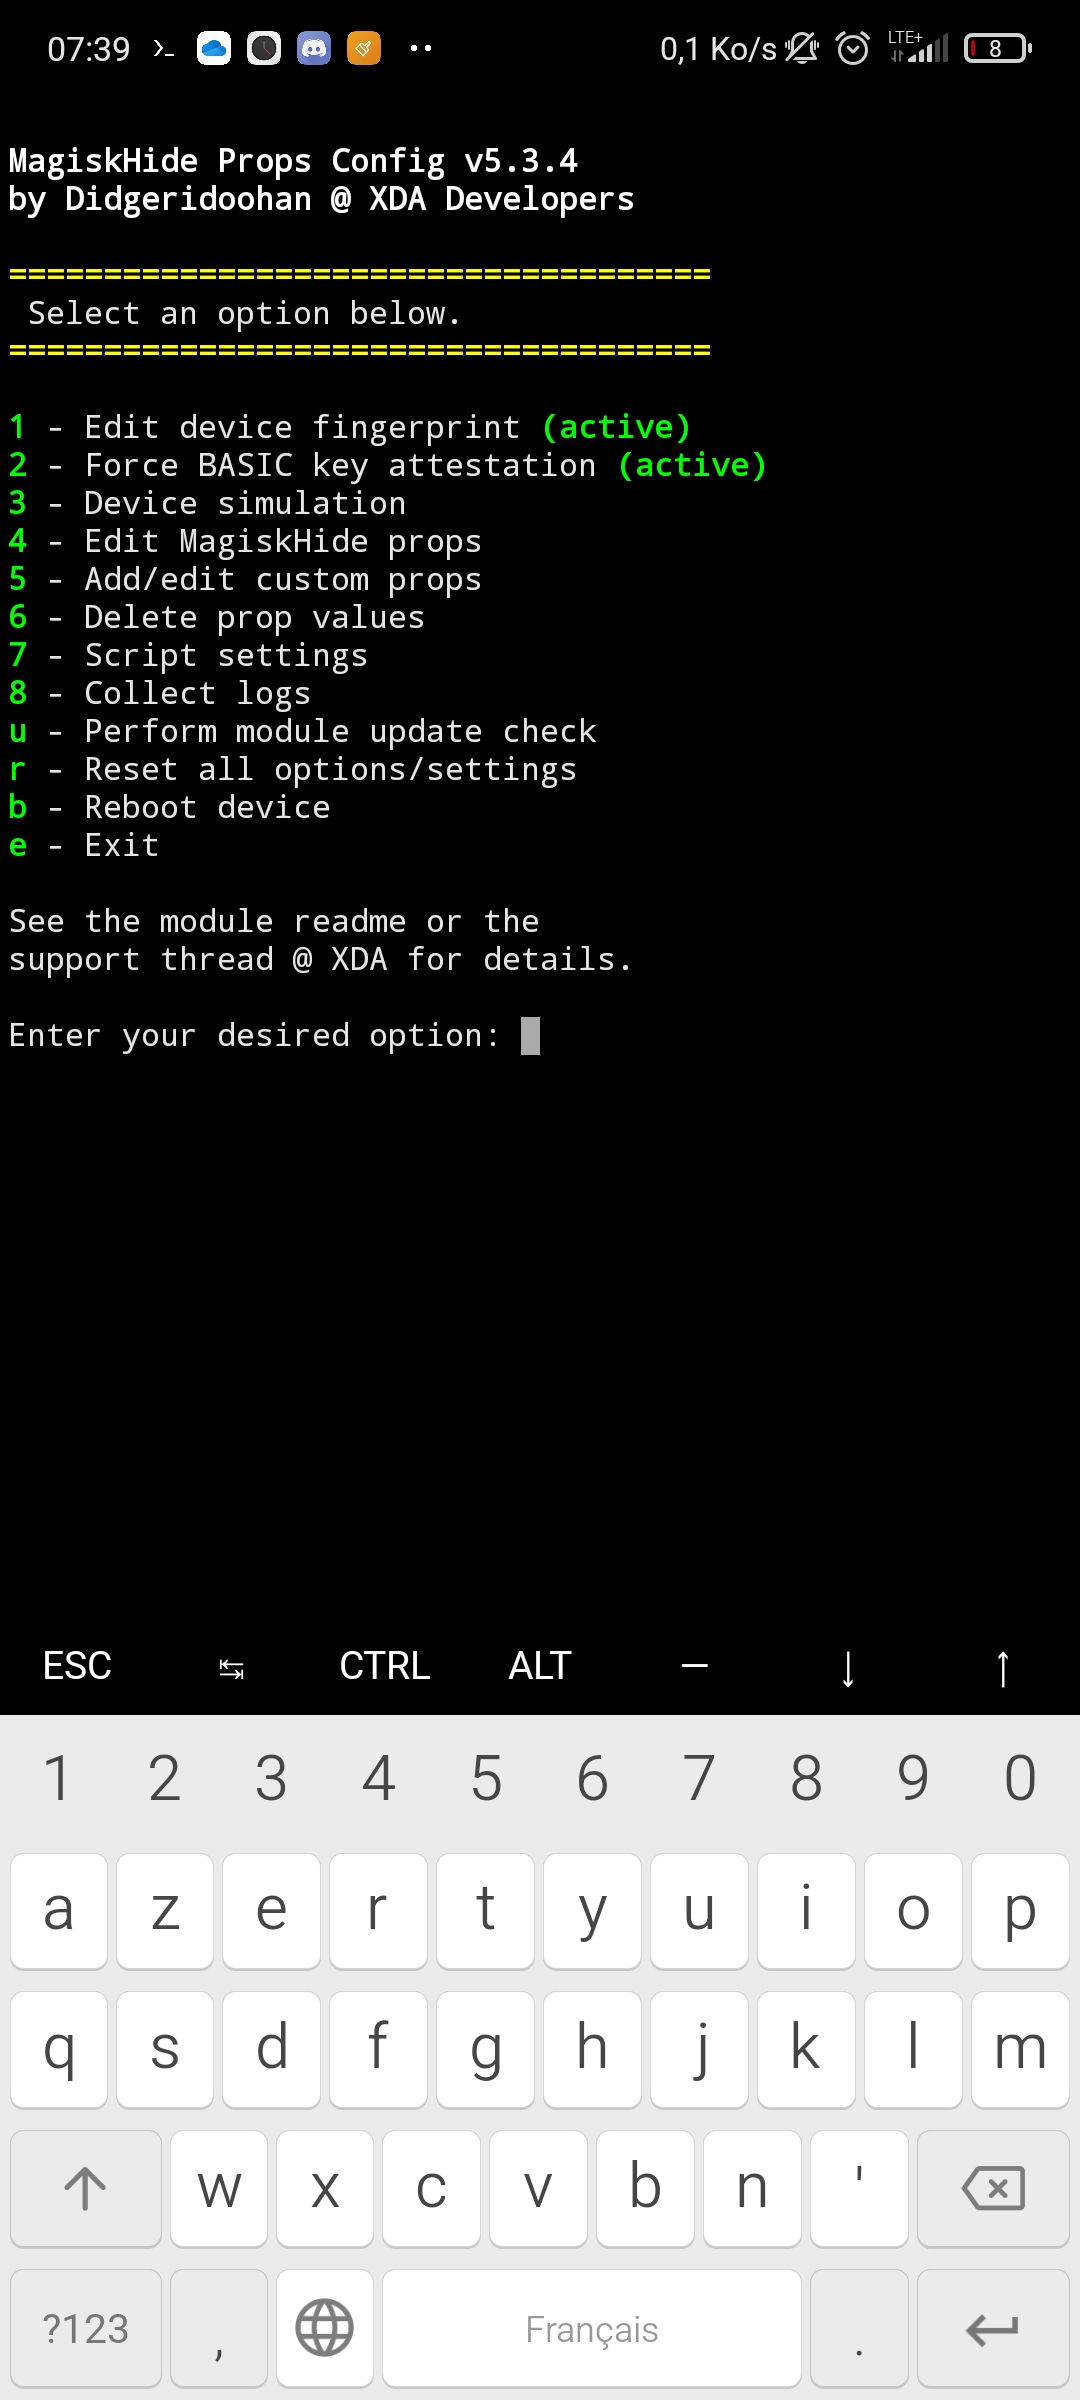Tap the globe language switch icon
Viewport: 1080px width, 2400px height.
325,2327
